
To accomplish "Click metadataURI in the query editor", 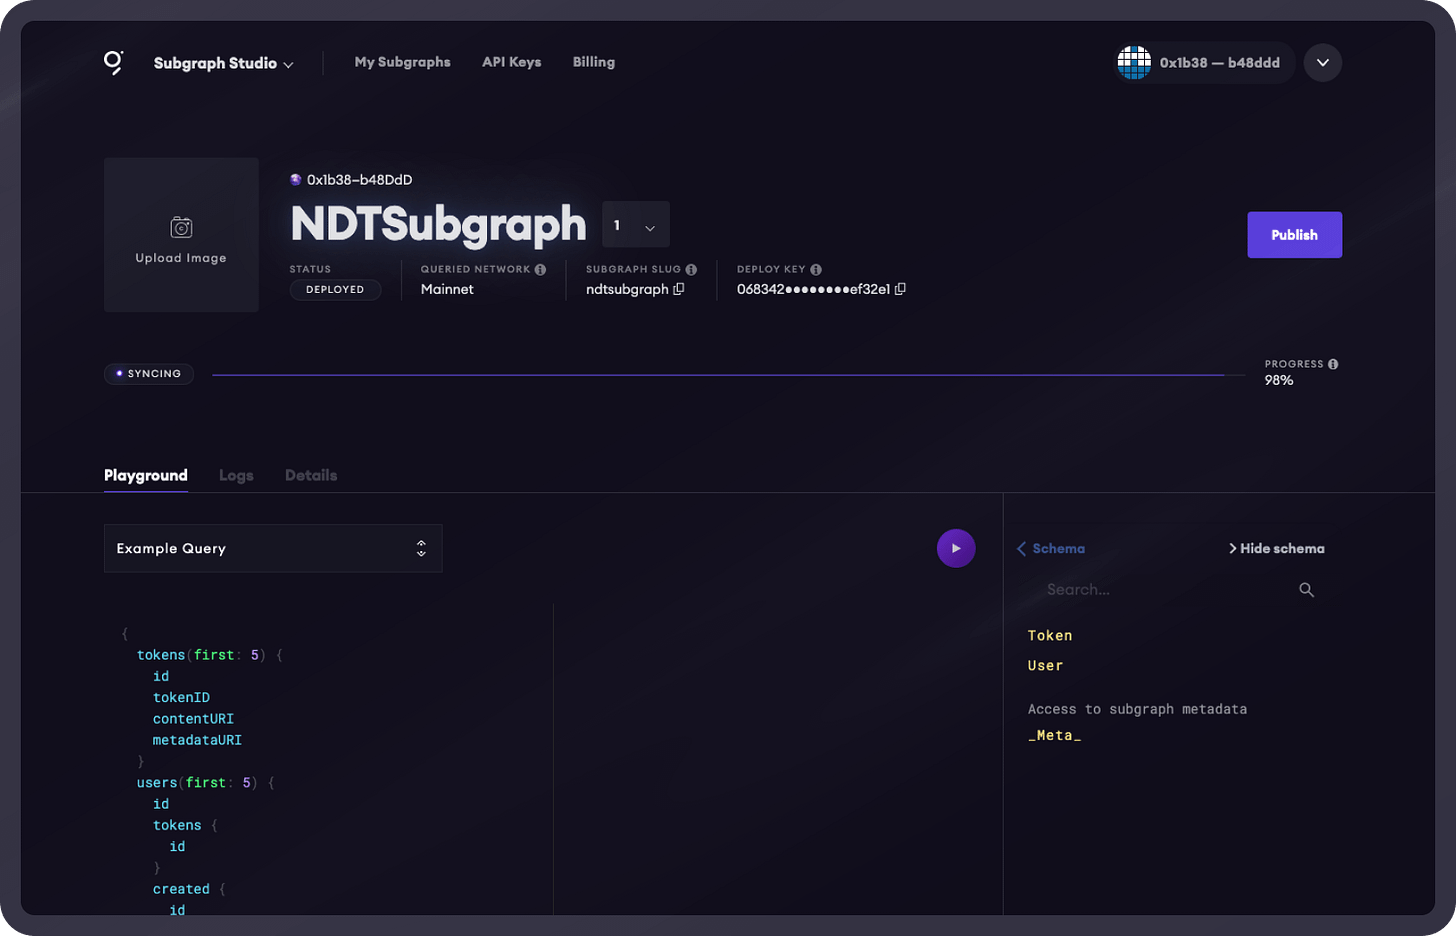I will pos(197,740).
